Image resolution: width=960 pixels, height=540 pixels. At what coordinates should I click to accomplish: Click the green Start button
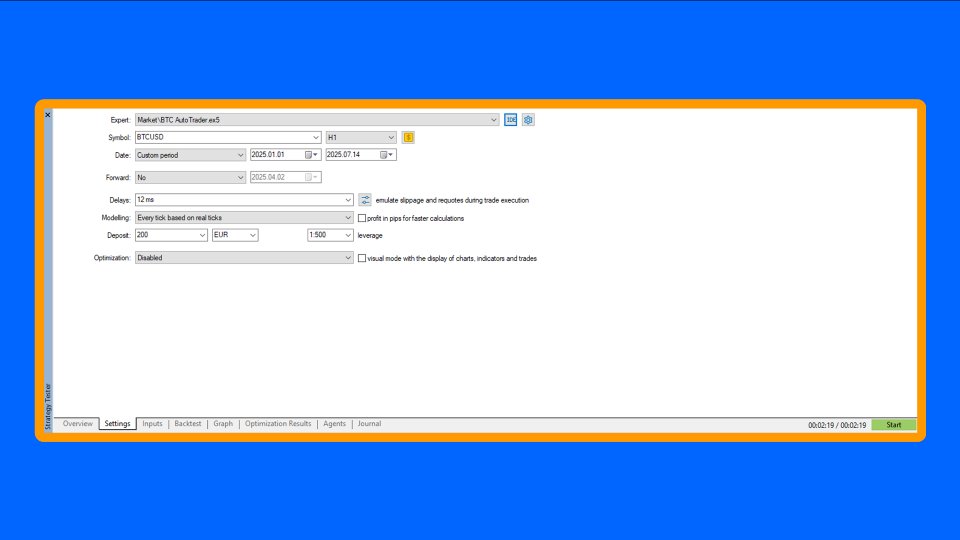point(893,425)
